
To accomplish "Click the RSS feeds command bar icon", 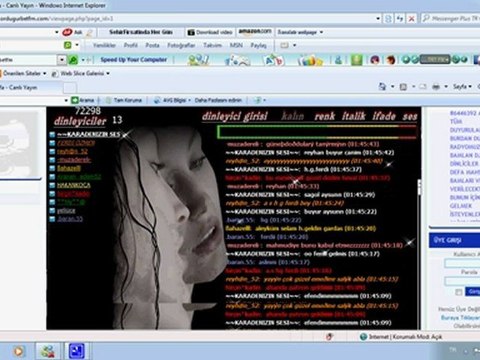I will tap(403, 87).
